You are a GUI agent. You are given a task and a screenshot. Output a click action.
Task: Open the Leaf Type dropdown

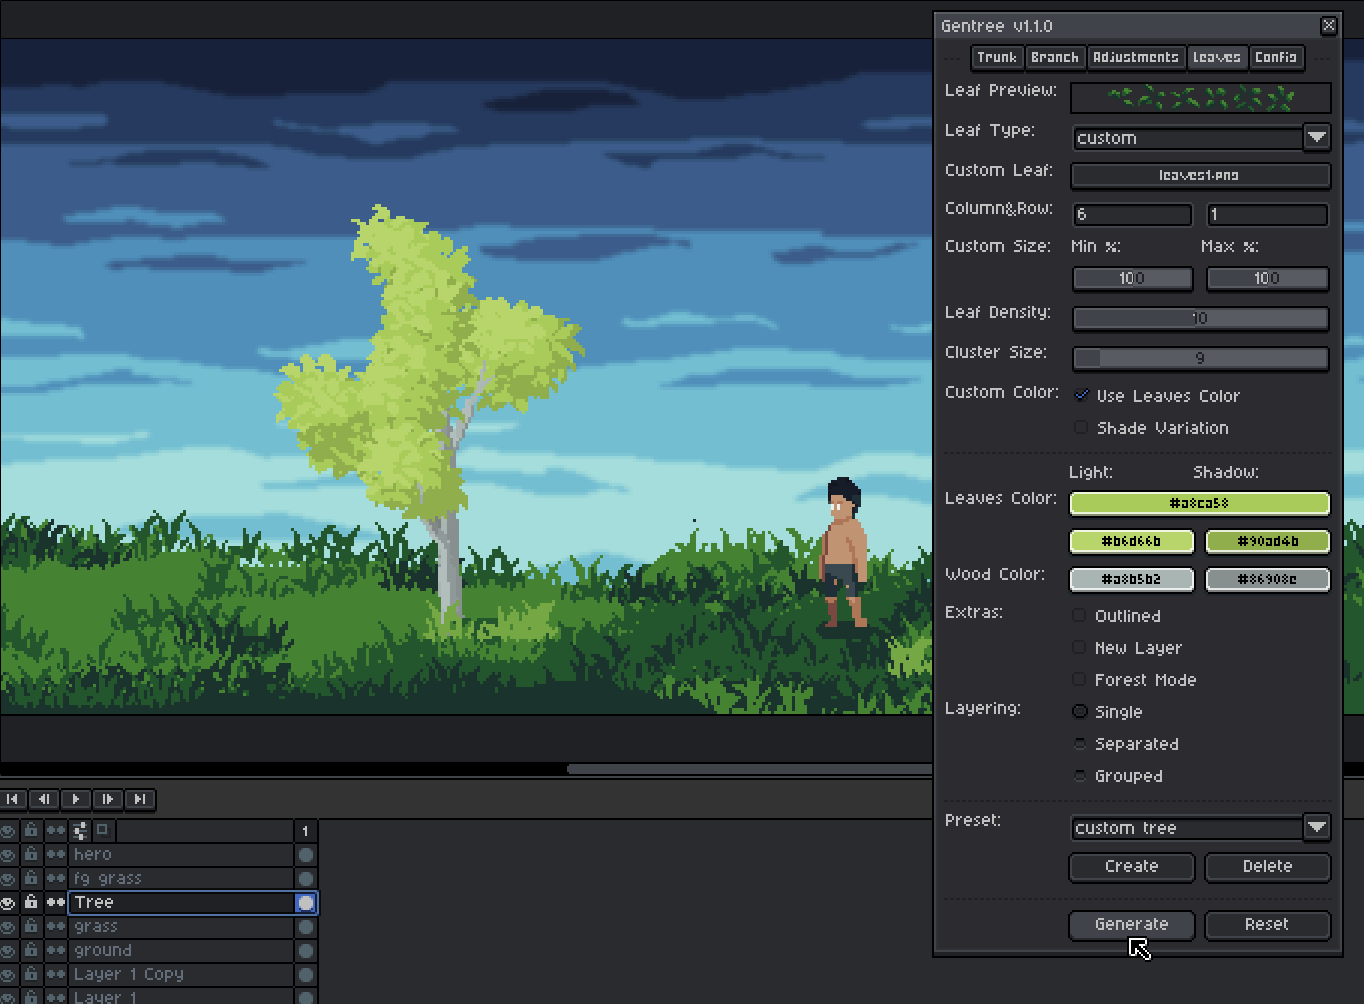(x=1316, y=137)
